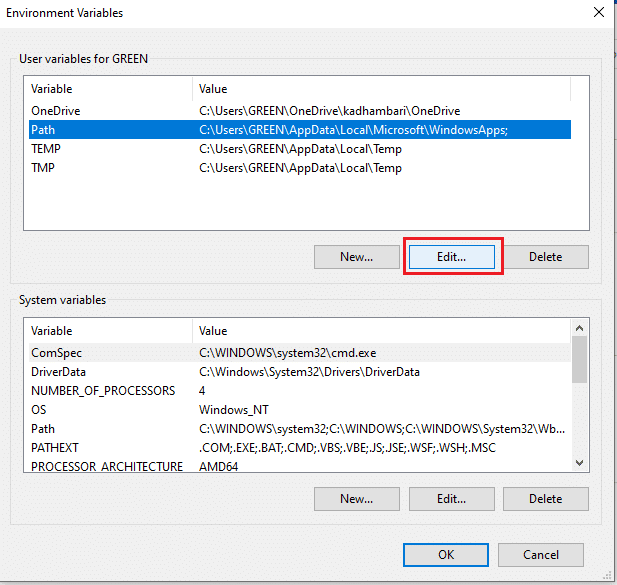Close the Environment Variables dialog
The height and width of the screenshot is (585, 617).
pyautogui.click(x=599, y=13)
